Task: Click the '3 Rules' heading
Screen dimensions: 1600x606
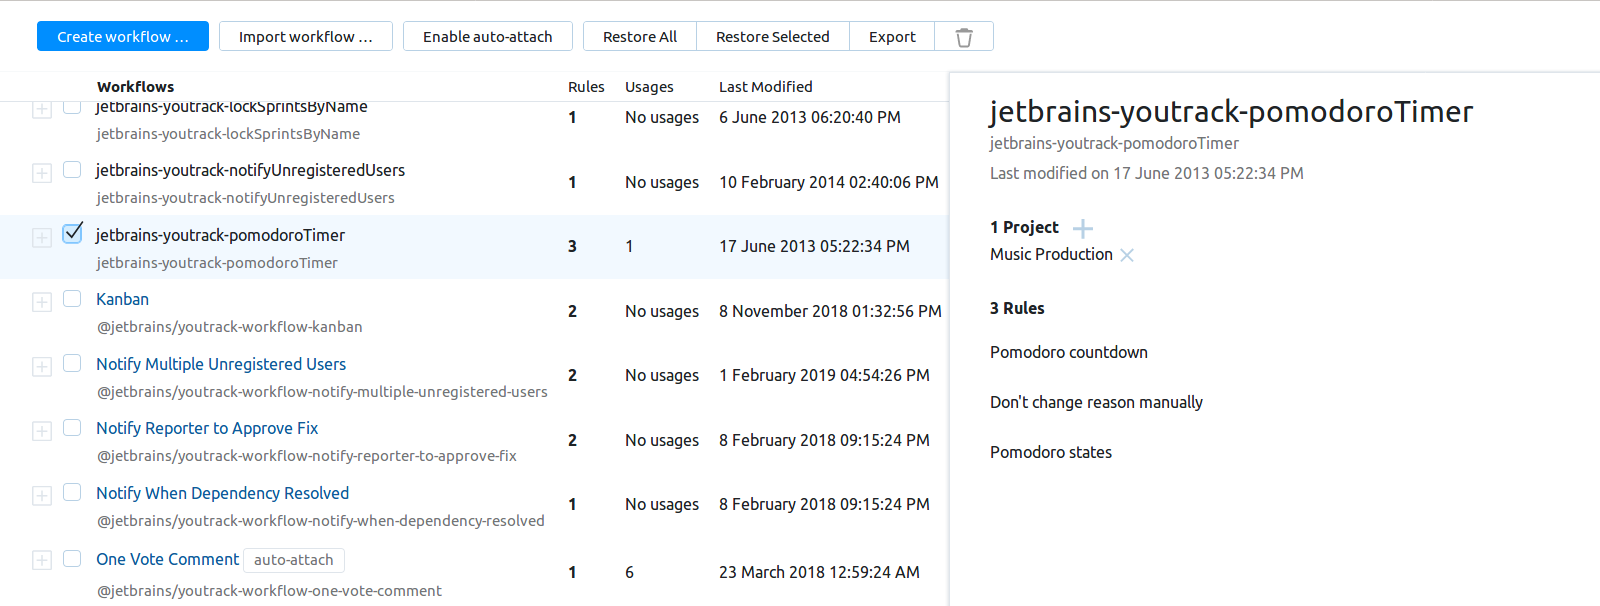Action: [1017, 308]
